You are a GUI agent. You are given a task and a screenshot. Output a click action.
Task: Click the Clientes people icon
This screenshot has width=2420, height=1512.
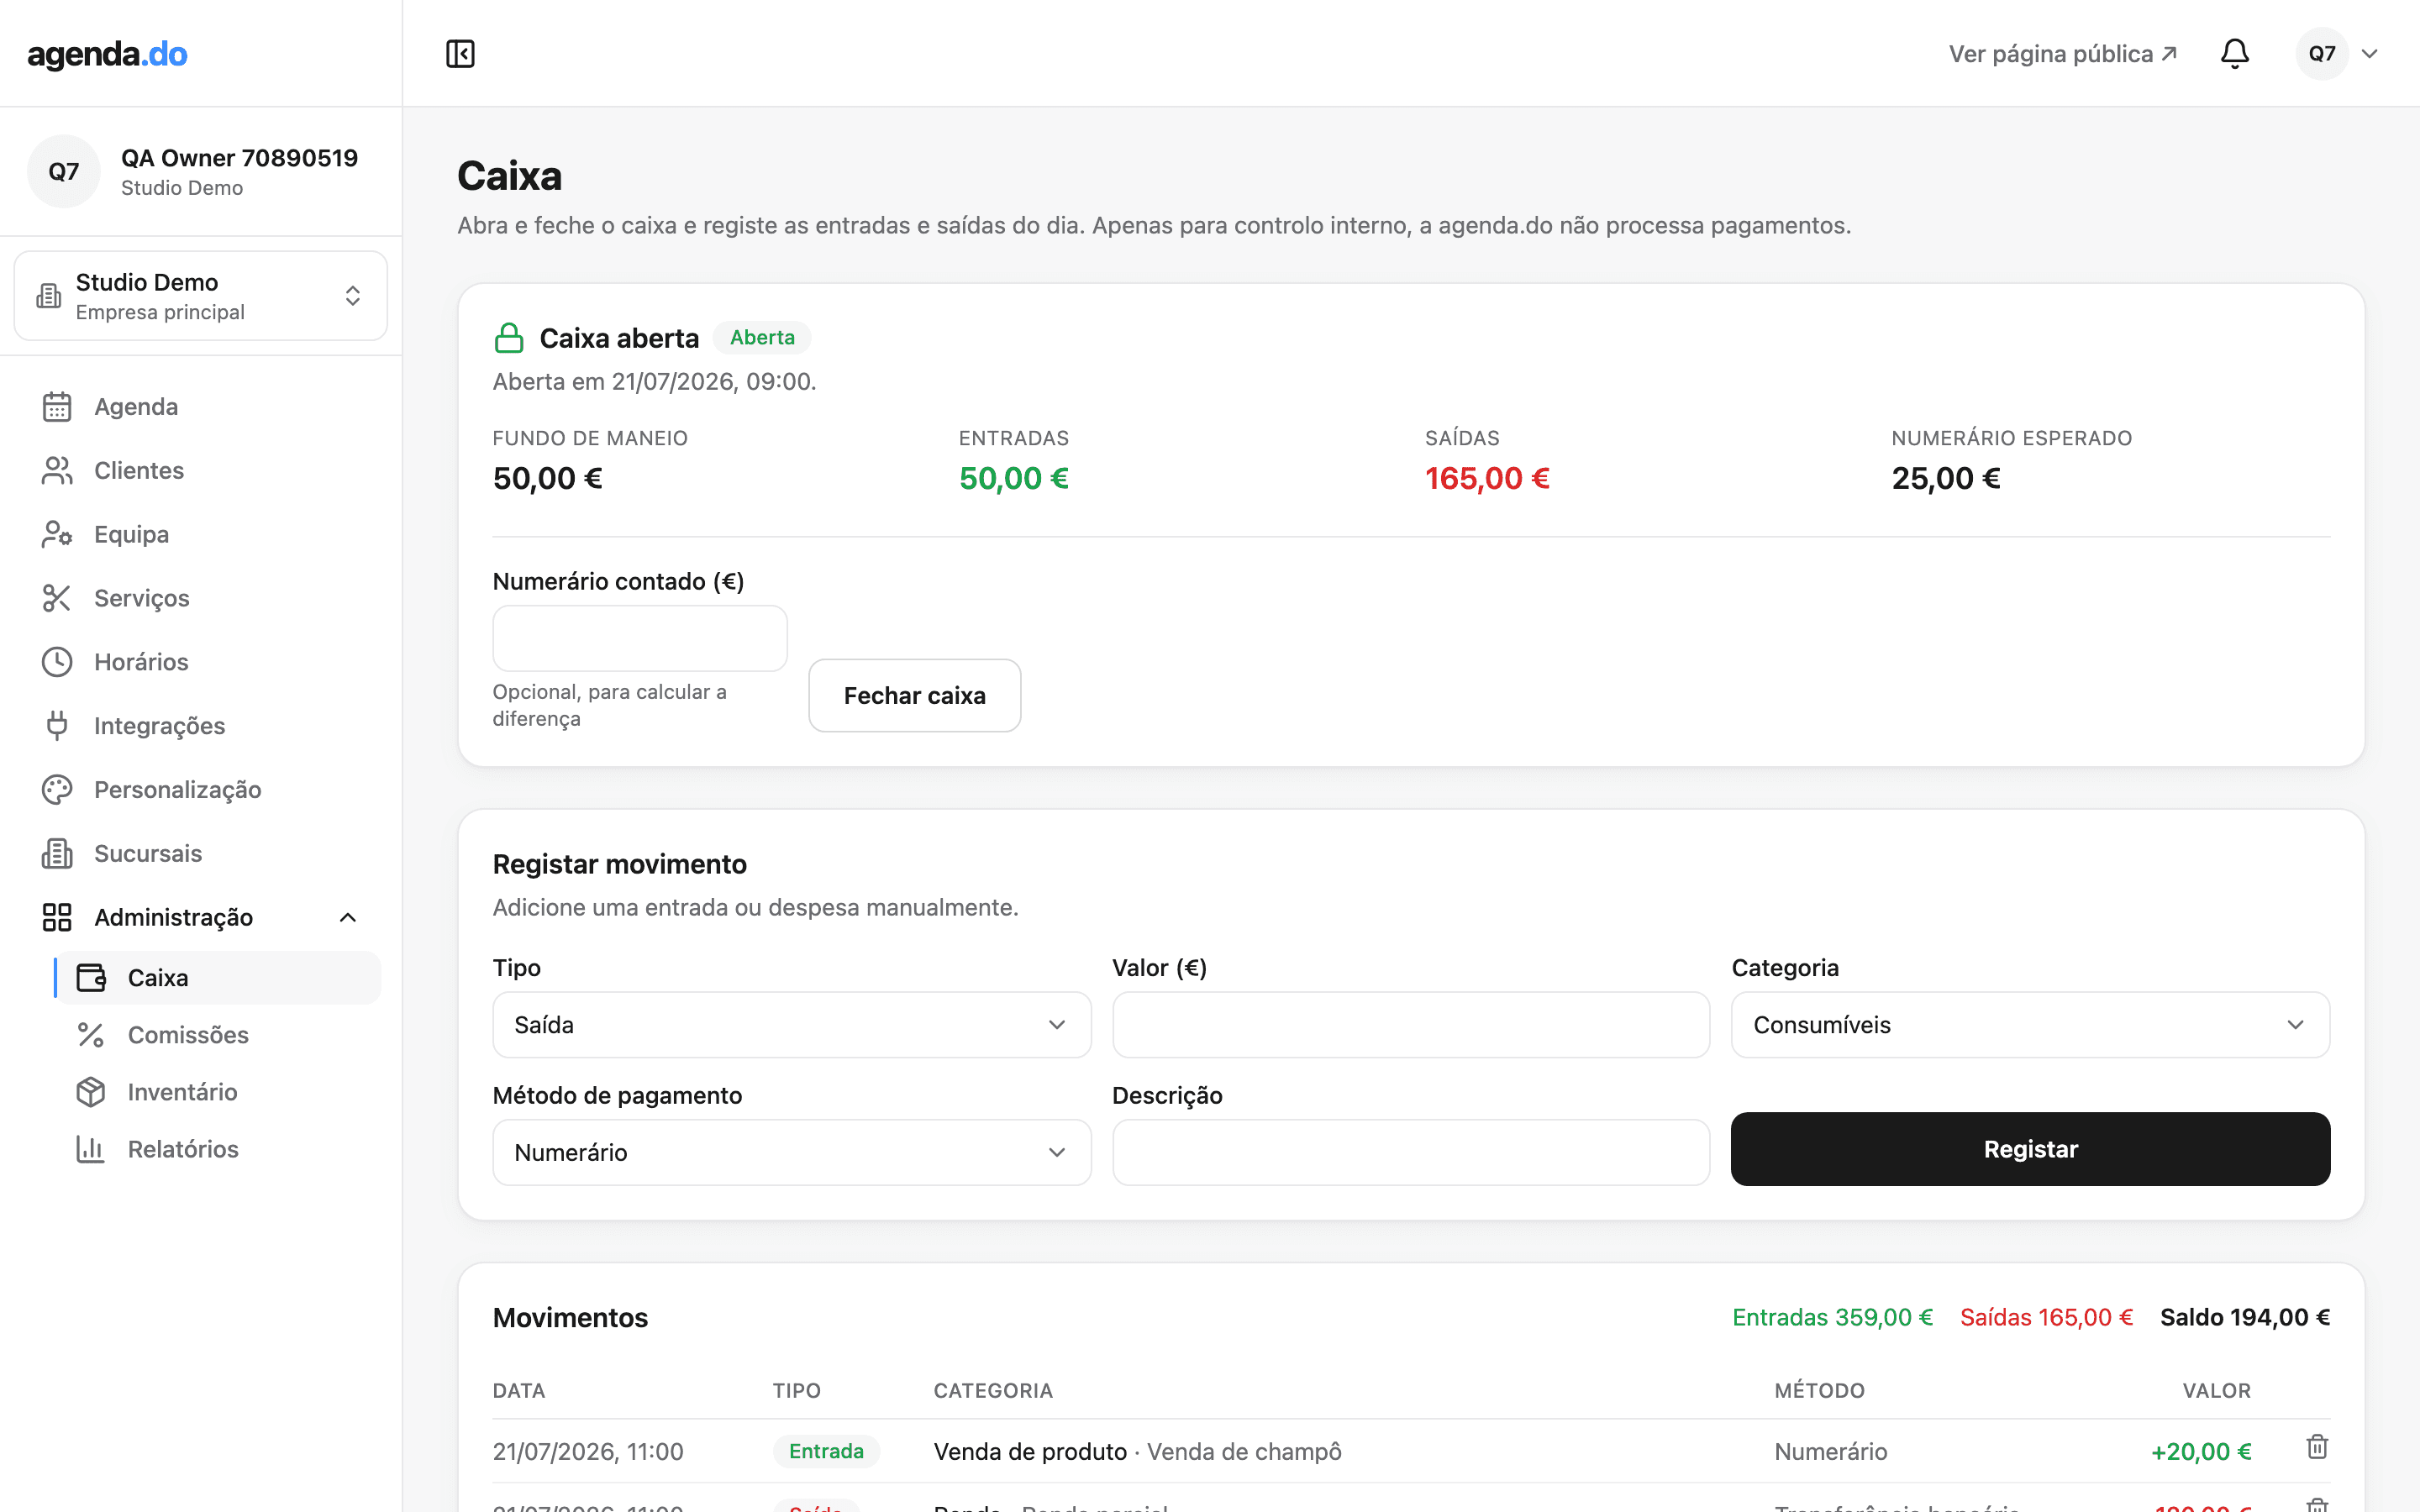pyautogui.click(x=57, y=471)
